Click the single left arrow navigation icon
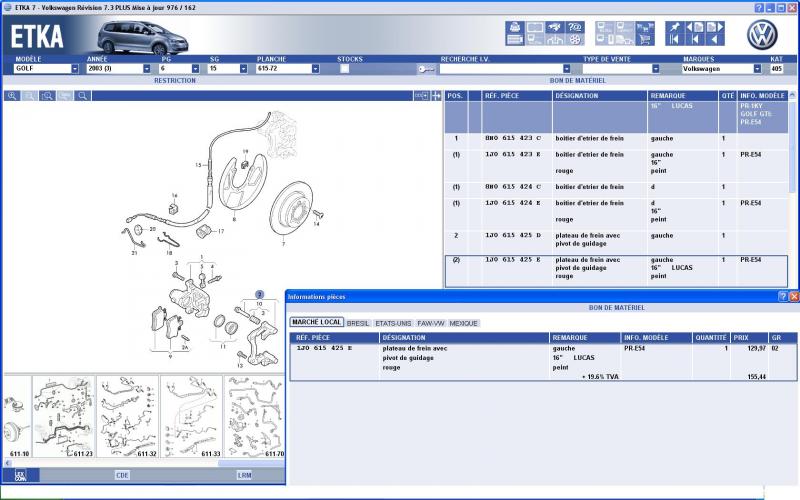 (715, 39)
